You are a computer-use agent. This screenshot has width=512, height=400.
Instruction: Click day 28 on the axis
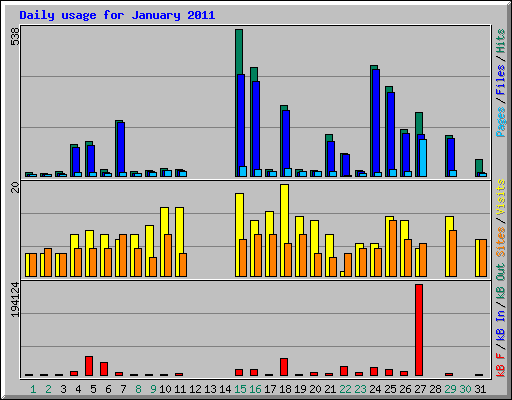(x=435, y=389)
